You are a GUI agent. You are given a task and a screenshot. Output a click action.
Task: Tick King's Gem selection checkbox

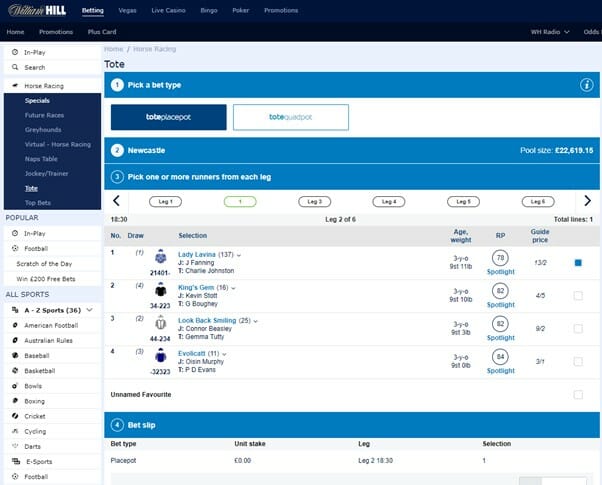point(578,296)
